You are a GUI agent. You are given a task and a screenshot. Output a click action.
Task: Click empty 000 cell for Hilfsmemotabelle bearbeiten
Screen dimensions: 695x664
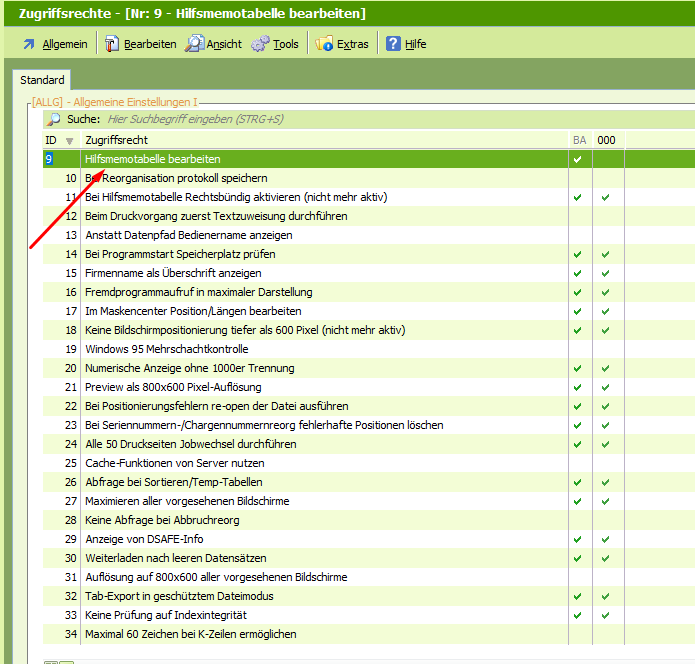(x=608, y=159)
